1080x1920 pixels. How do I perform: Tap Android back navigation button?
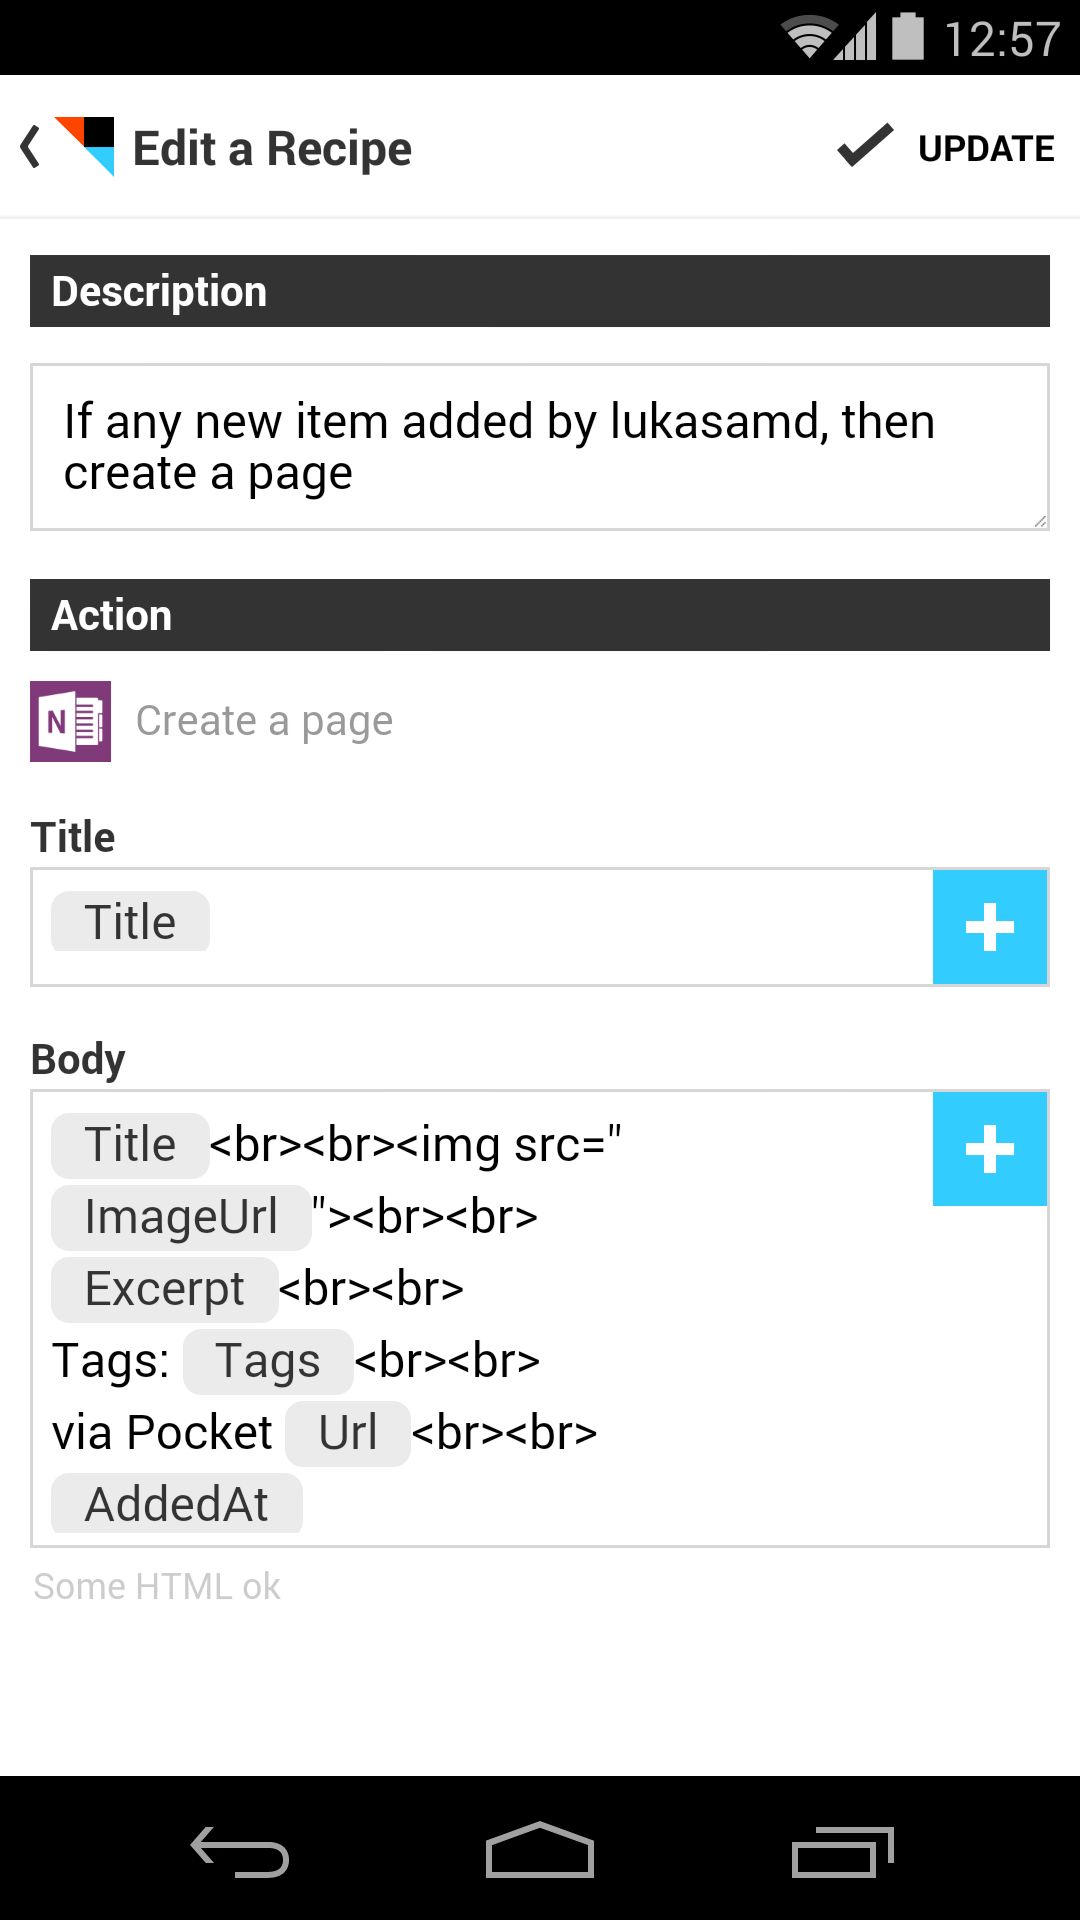[x=240, y=1851]
